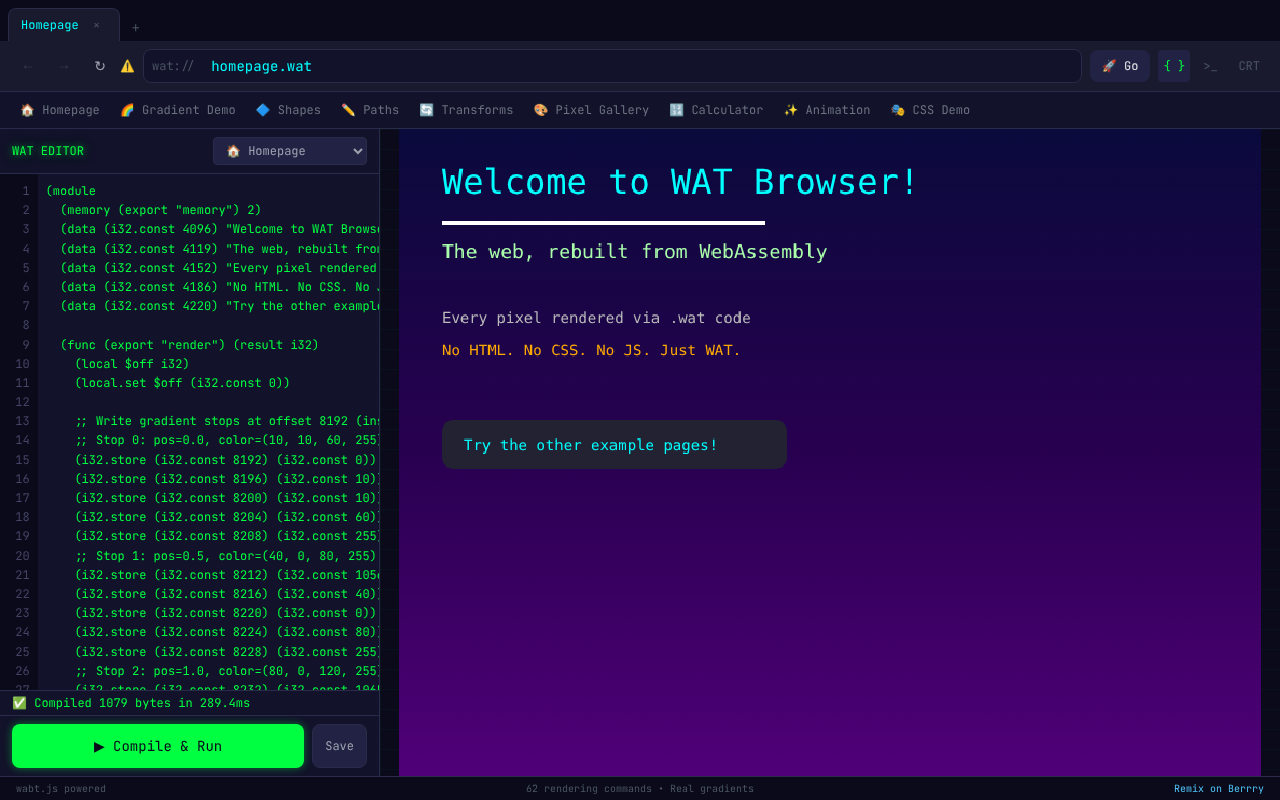1280x800 pixels.
Task: Open the terminal console icon
Action: pyautogui.click(x=1210, y=66)
